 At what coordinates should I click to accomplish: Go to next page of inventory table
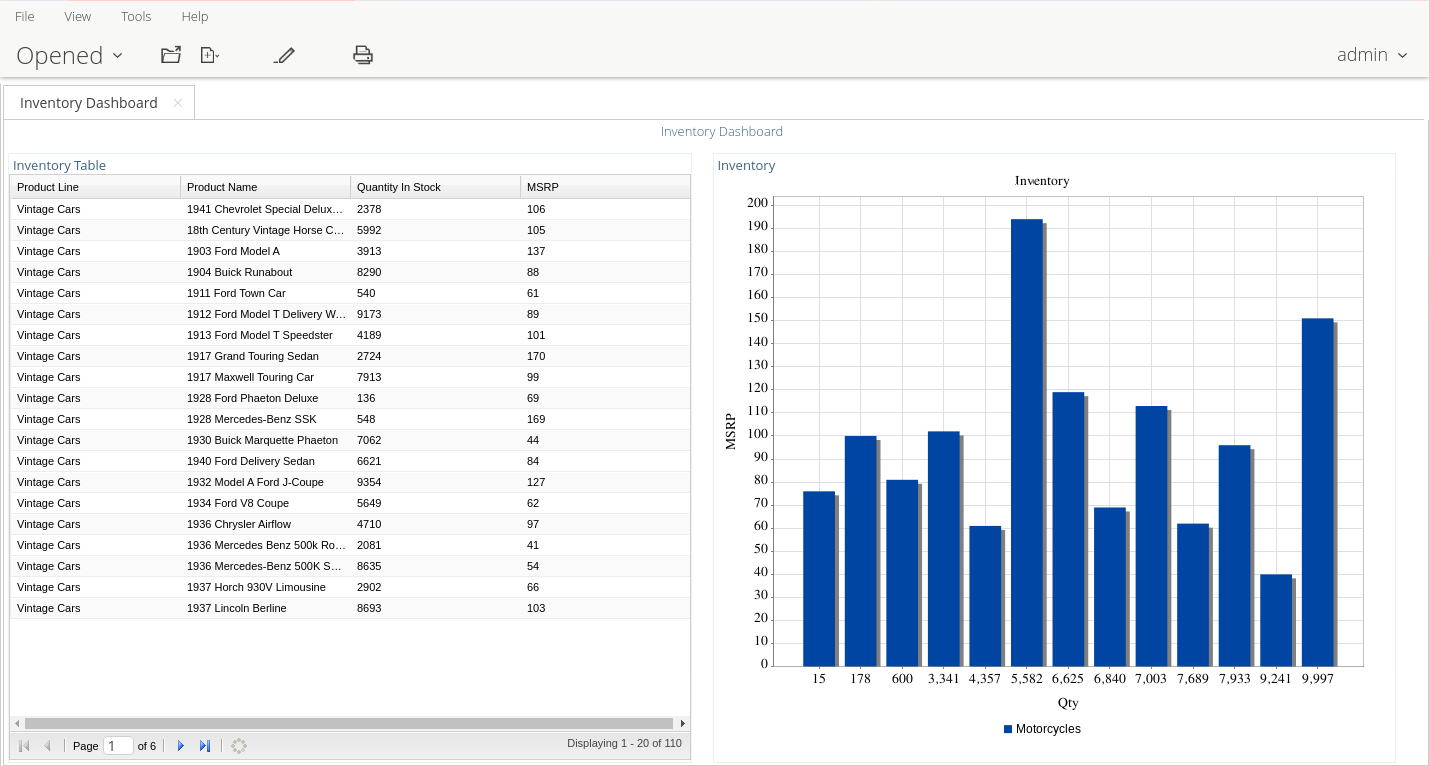[181, 746]
